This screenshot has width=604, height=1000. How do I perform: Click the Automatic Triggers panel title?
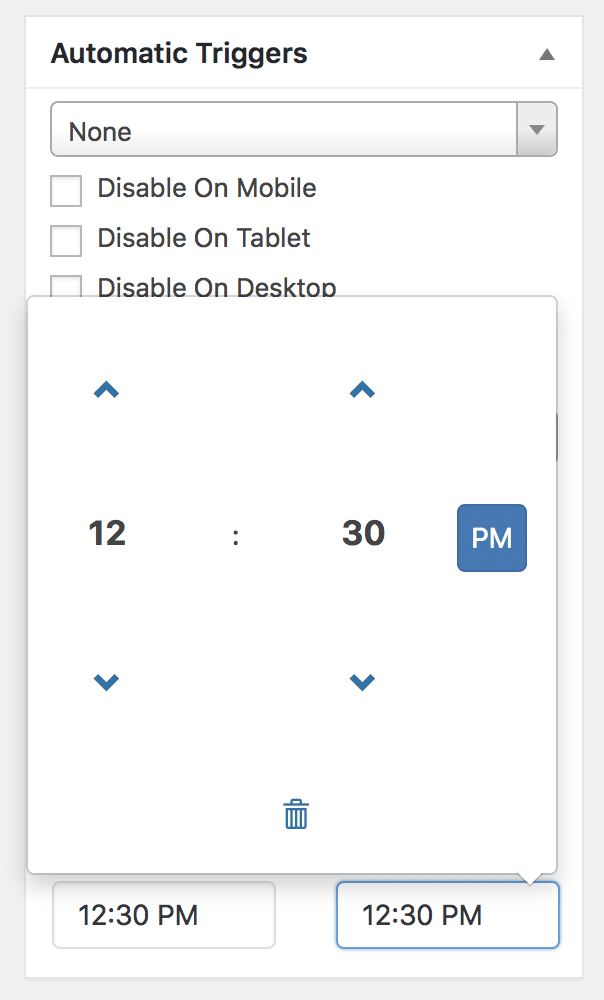point(179,53)
